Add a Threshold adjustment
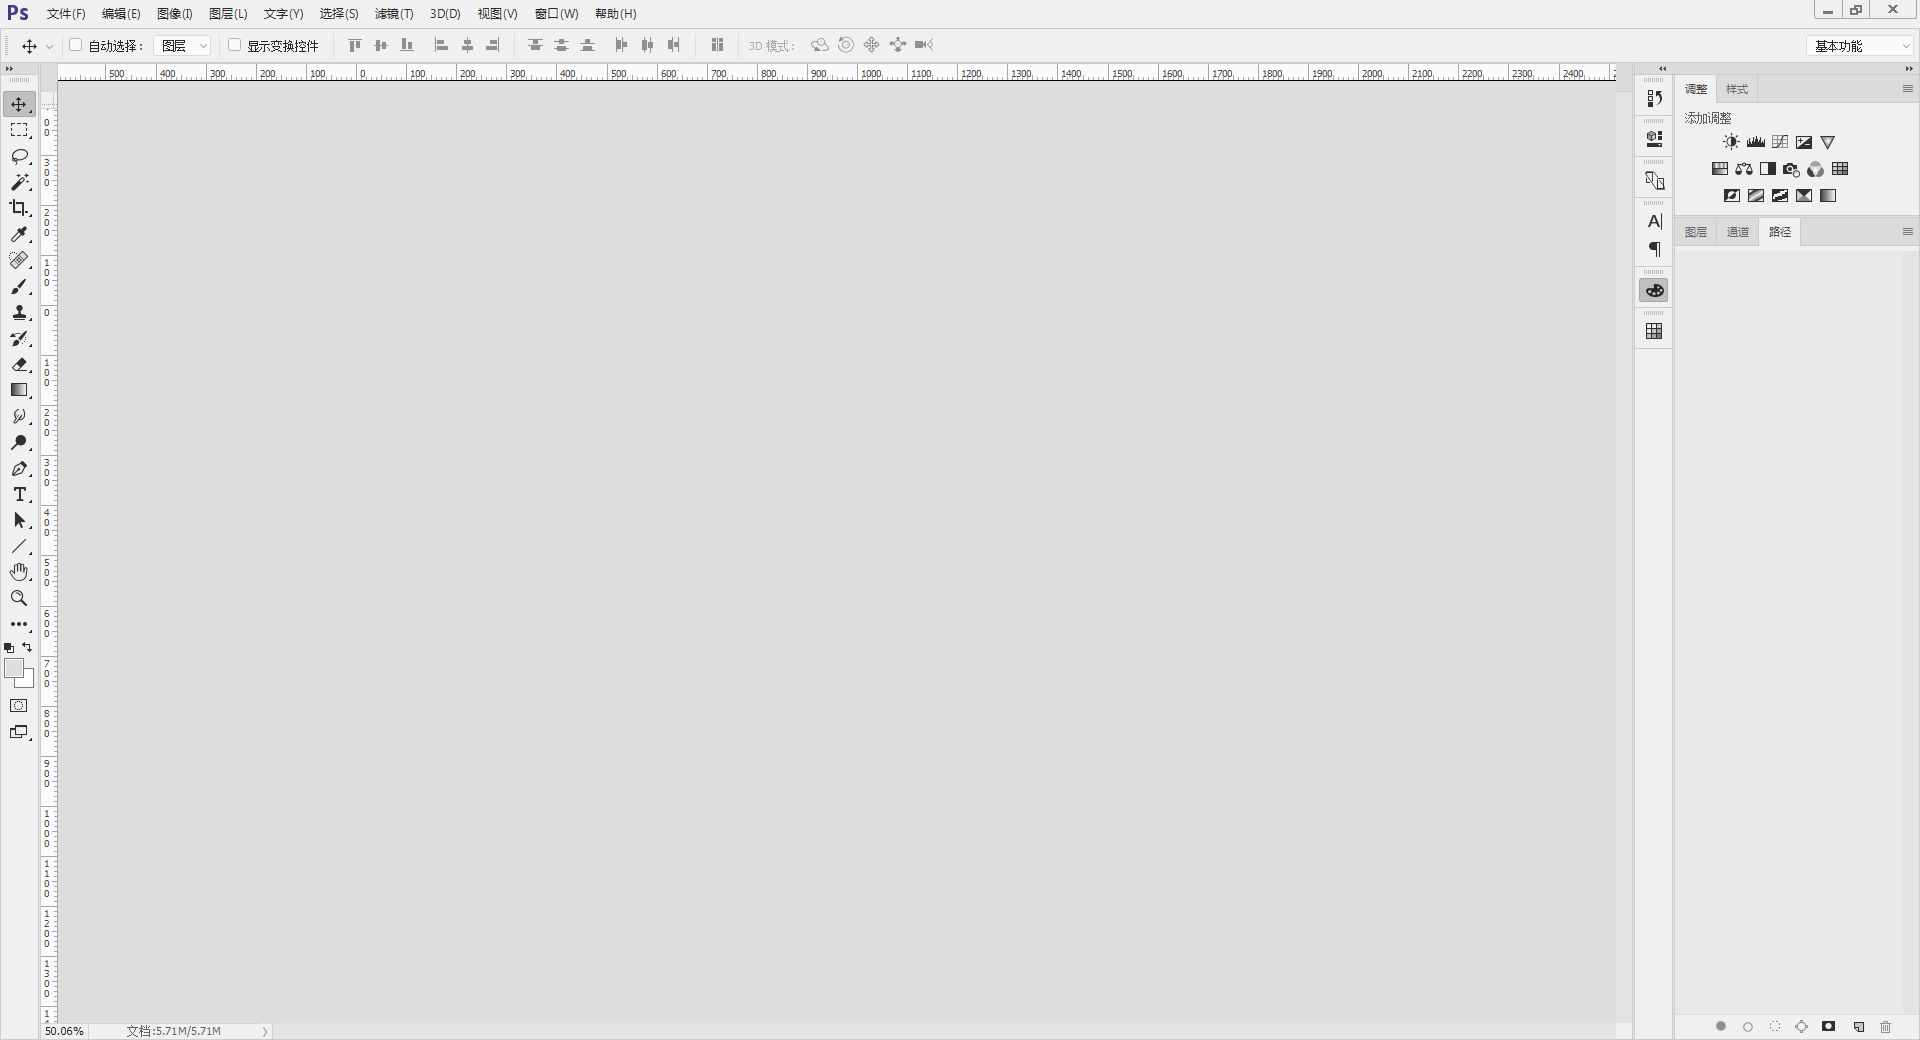The height and width of the screenshot is (1040, 1920). coord(1779,196)
